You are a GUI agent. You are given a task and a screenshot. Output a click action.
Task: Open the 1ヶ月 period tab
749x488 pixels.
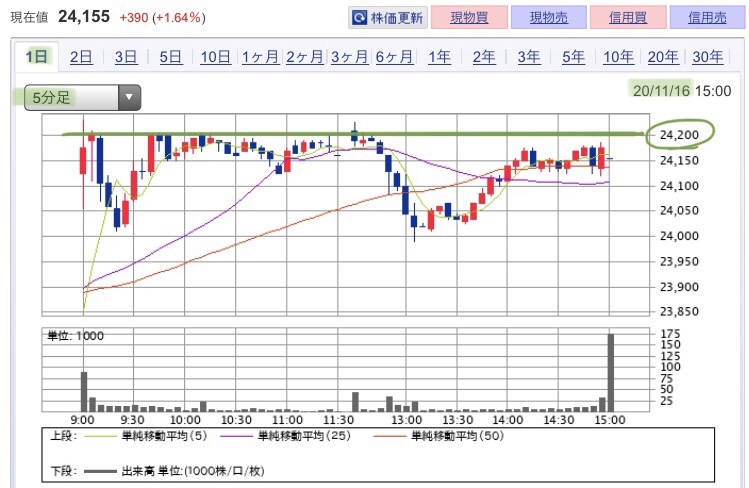click(x=260, y=57)
